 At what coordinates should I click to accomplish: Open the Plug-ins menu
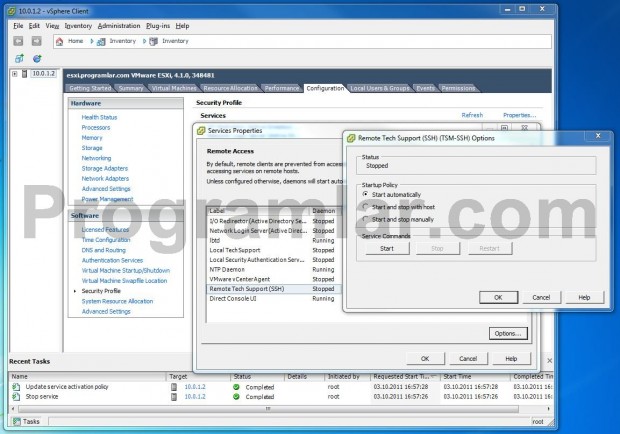coord(158,26)
